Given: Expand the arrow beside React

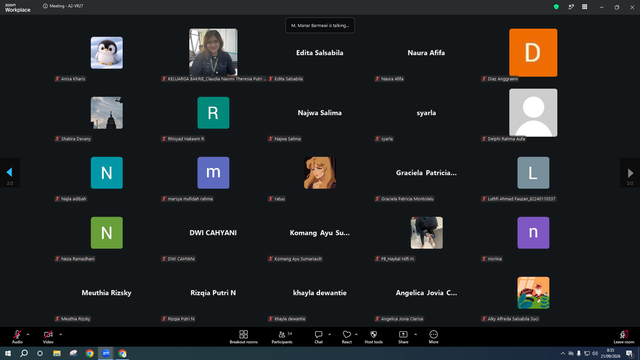Looking at the screenshot, I should tap(356, 334).
